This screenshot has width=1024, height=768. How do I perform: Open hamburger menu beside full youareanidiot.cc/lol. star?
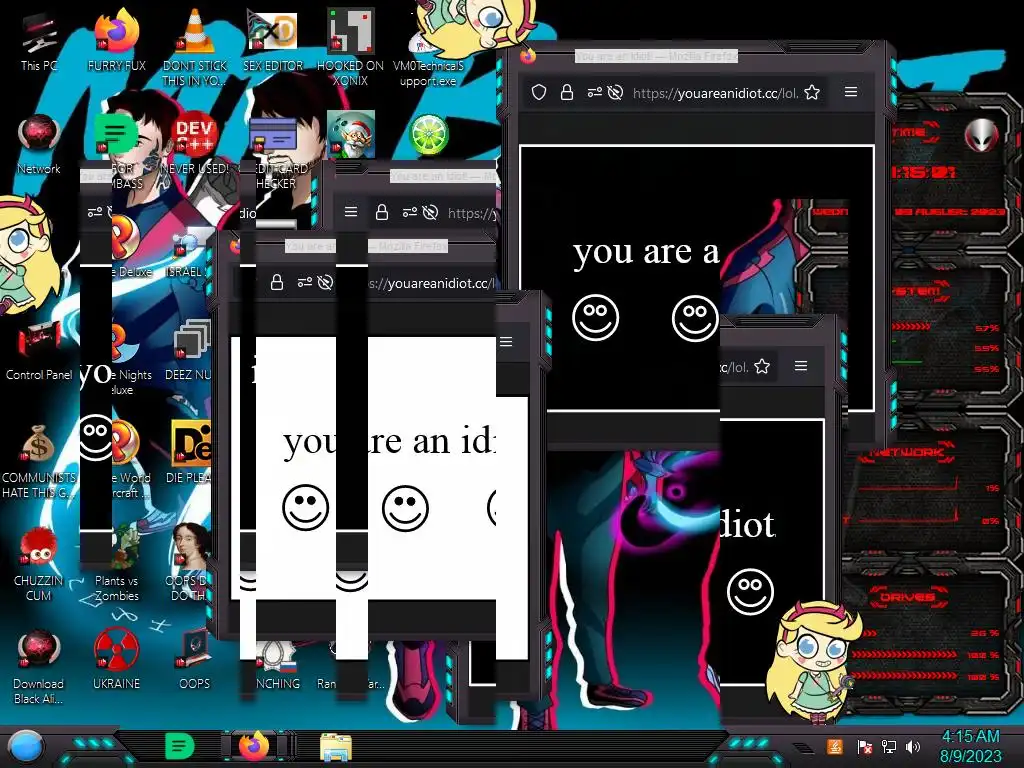coord(851,91)
